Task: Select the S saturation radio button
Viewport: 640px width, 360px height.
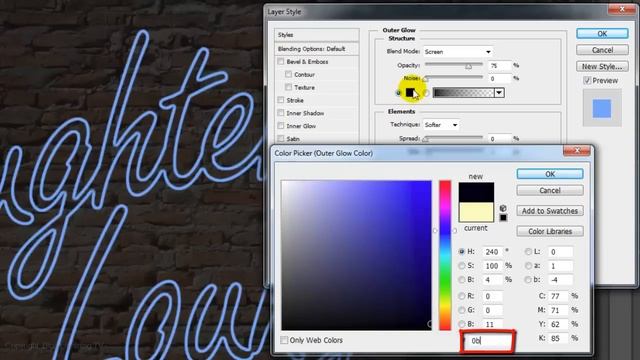Action: [x=462, y=266]
